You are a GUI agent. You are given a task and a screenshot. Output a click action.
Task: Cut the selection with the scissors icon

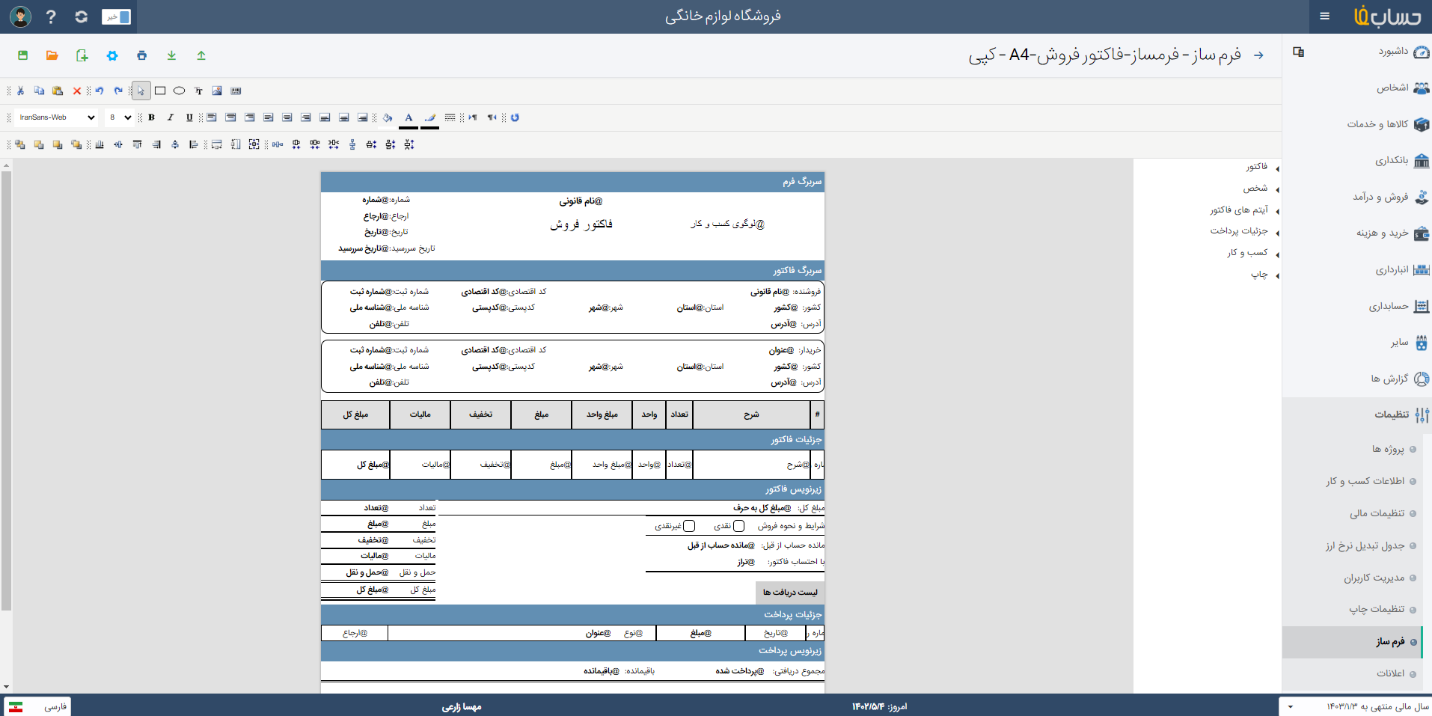tap(20, 91)
